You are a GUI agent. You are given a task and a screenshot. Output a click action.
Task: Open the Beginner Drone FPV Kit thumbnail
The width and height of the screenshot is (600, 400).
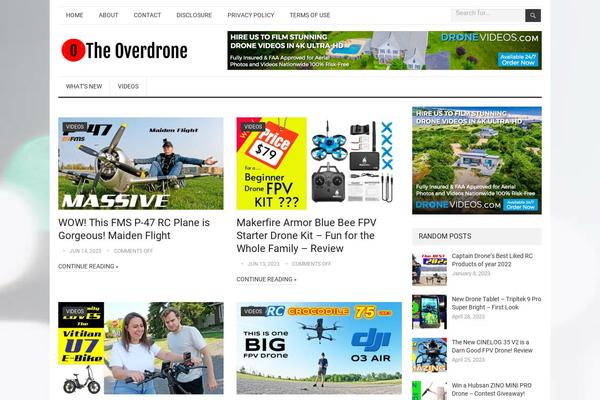point(319,163)
